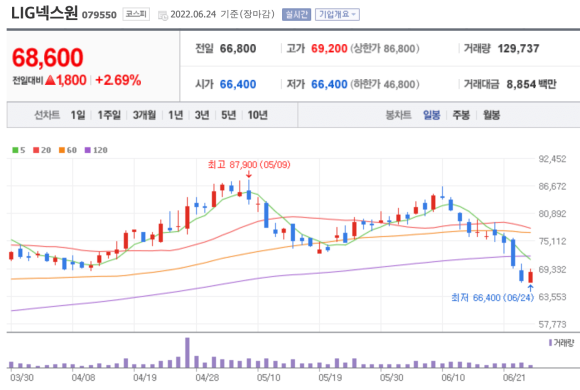Switch to 1년 line chart
The width and height of the screenshot is (580, 390).
tap(175, 115)
